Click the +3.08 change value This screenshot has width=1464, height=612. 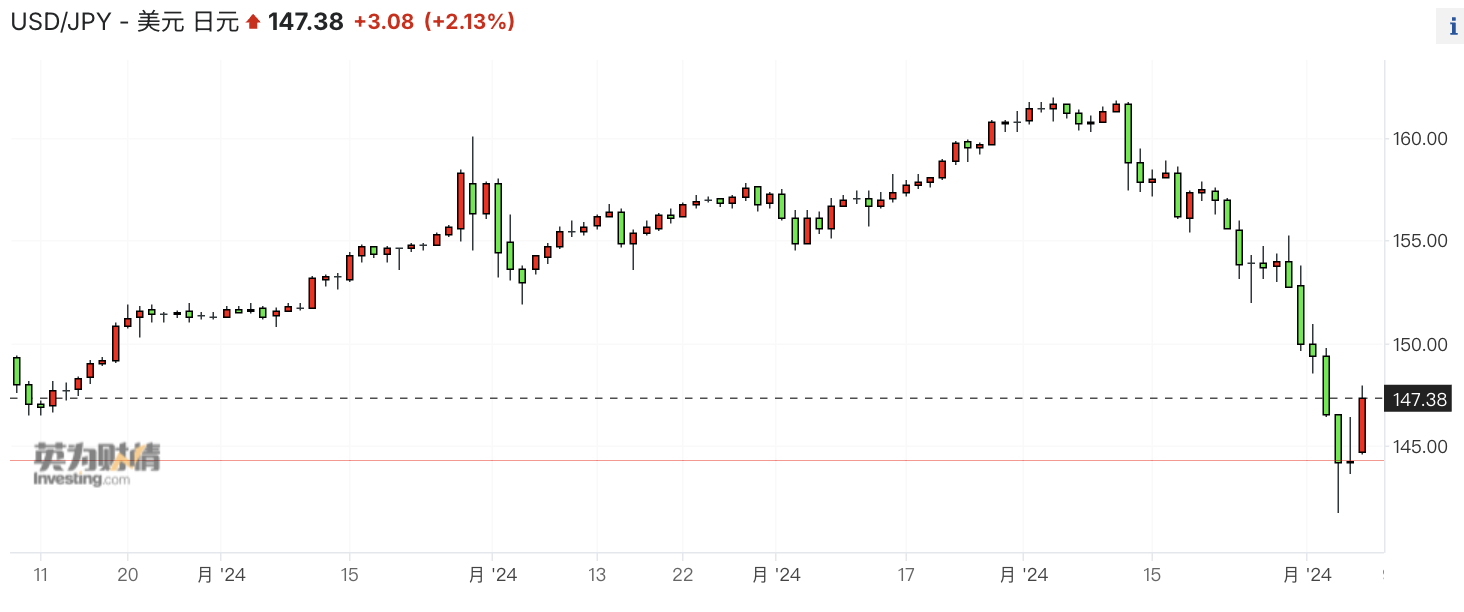(x=383, y=22)
